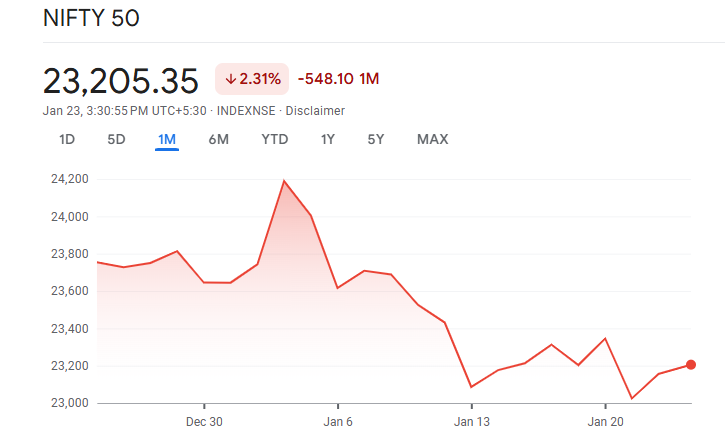
Task: Click the -2.31% change badge
Action: click(252, 79)
